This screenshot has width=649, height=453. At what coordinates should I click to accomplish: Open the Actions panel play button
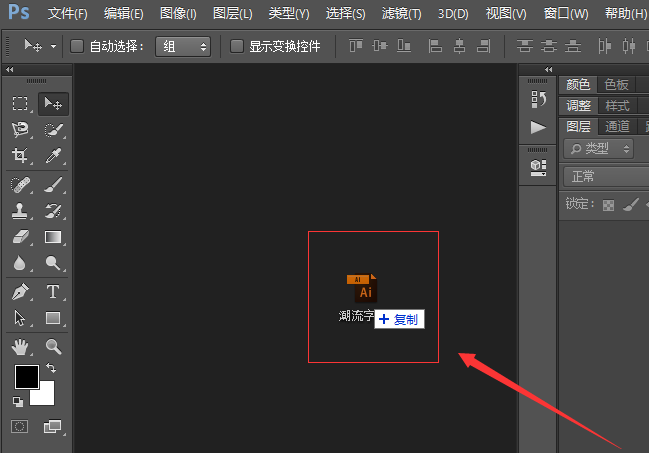click(x=538, y=127)
